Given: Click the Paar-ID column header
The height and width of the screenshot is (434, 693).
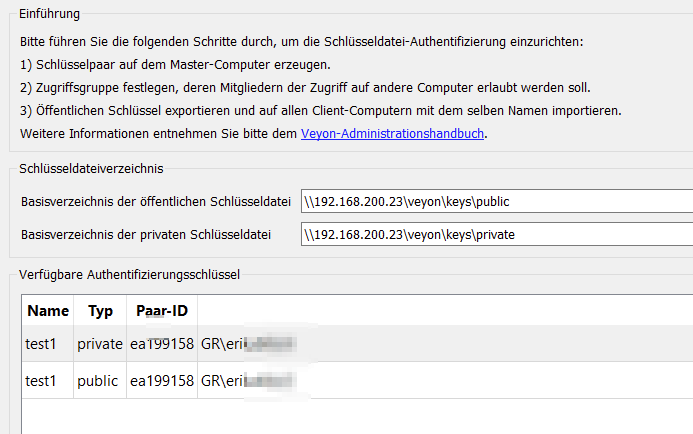Looking at the screenshot, I should 161,311.
